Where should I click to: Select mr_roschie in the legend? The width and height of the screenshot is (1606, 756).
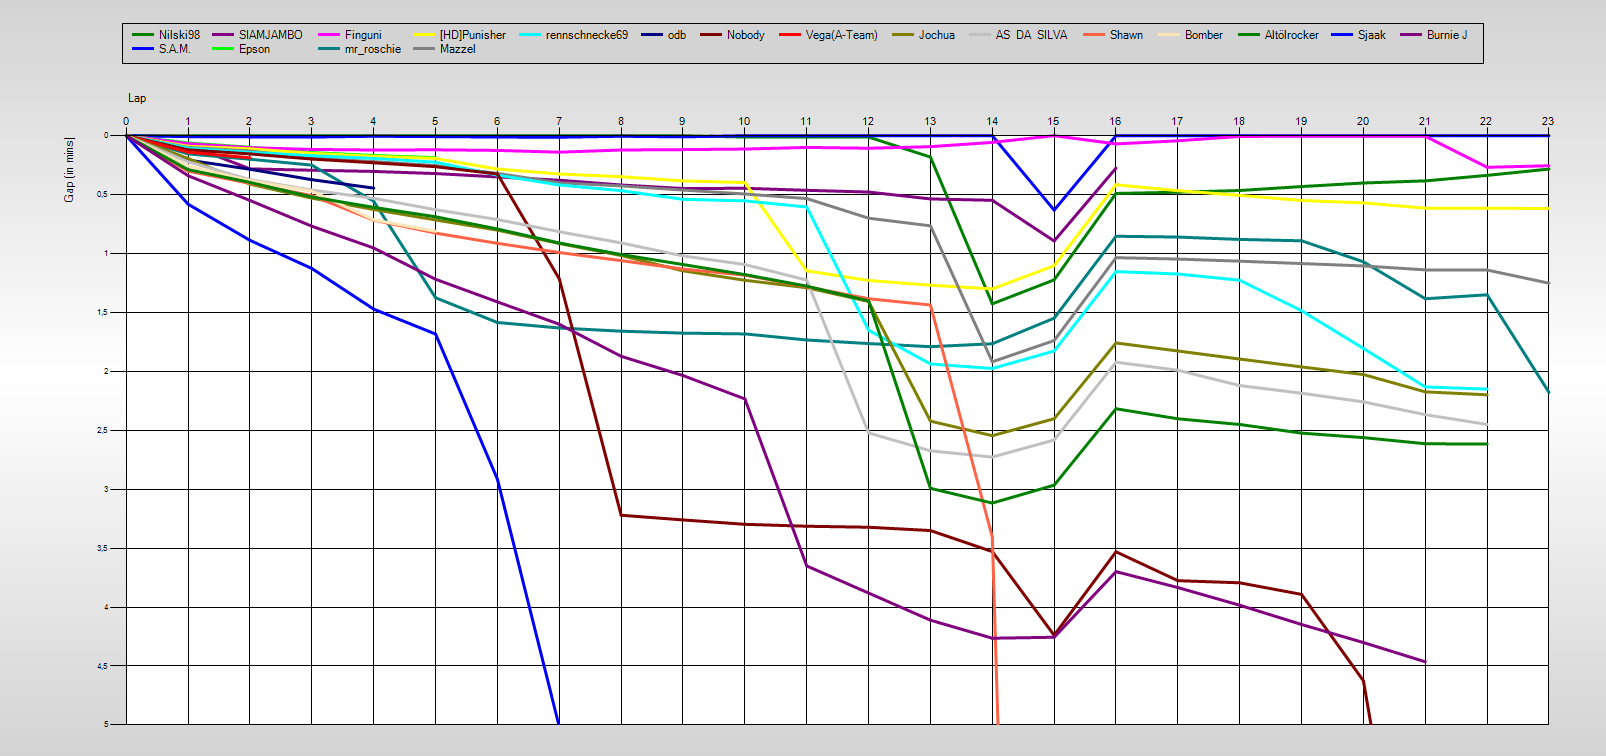point(372,49)
